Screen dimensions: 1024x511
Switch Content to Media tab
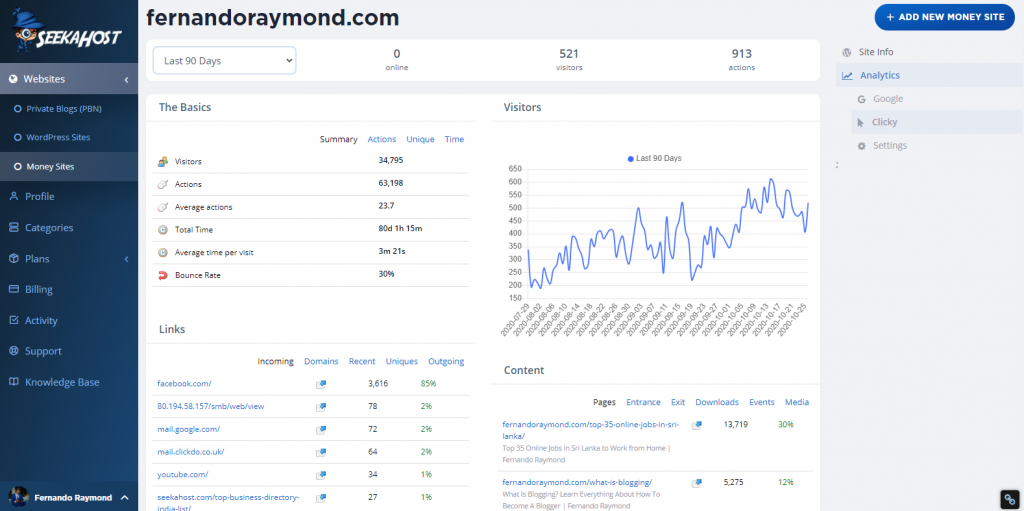[797, 403]
